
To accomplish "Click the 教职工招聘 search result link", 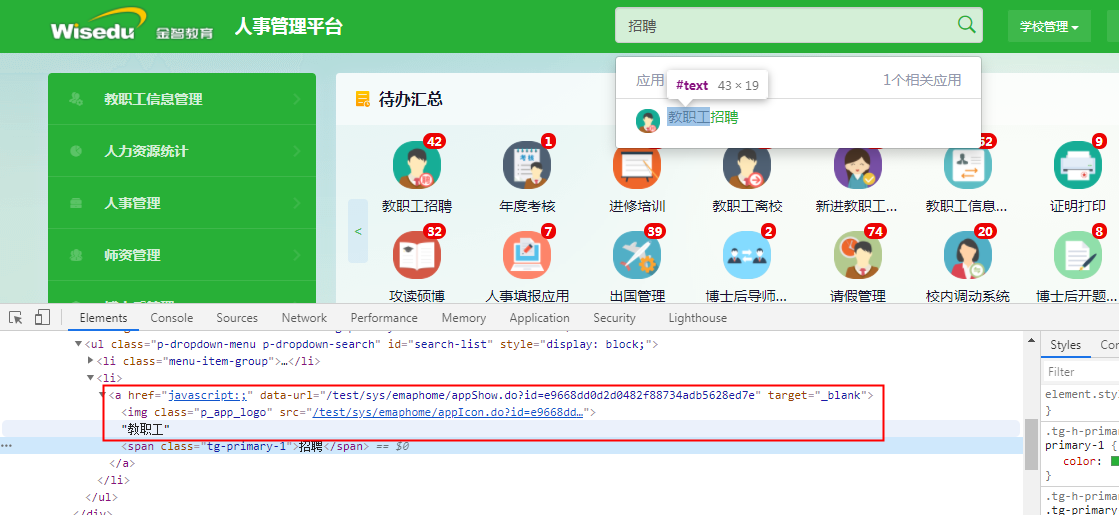I will 703,118.
